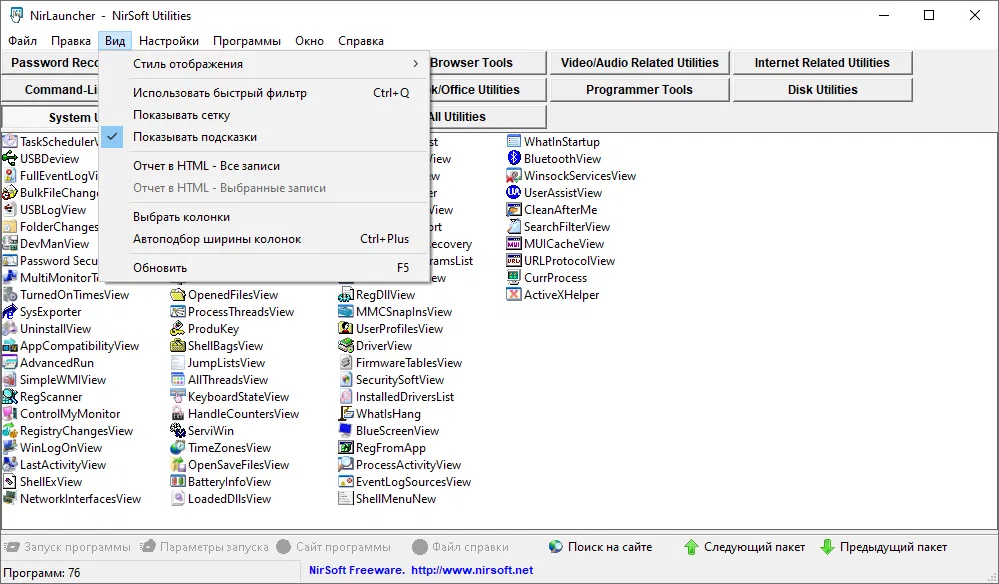Select the InstalledDriversList entry
Image resolution: width=999 pixels, height=584 pixels.
click(x=396, y=397)
